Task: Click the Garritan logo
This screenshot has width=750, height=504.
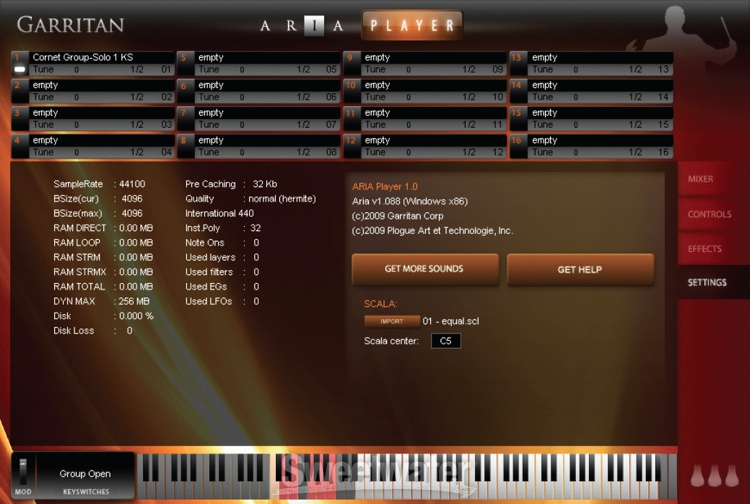Action: point(70,25)
